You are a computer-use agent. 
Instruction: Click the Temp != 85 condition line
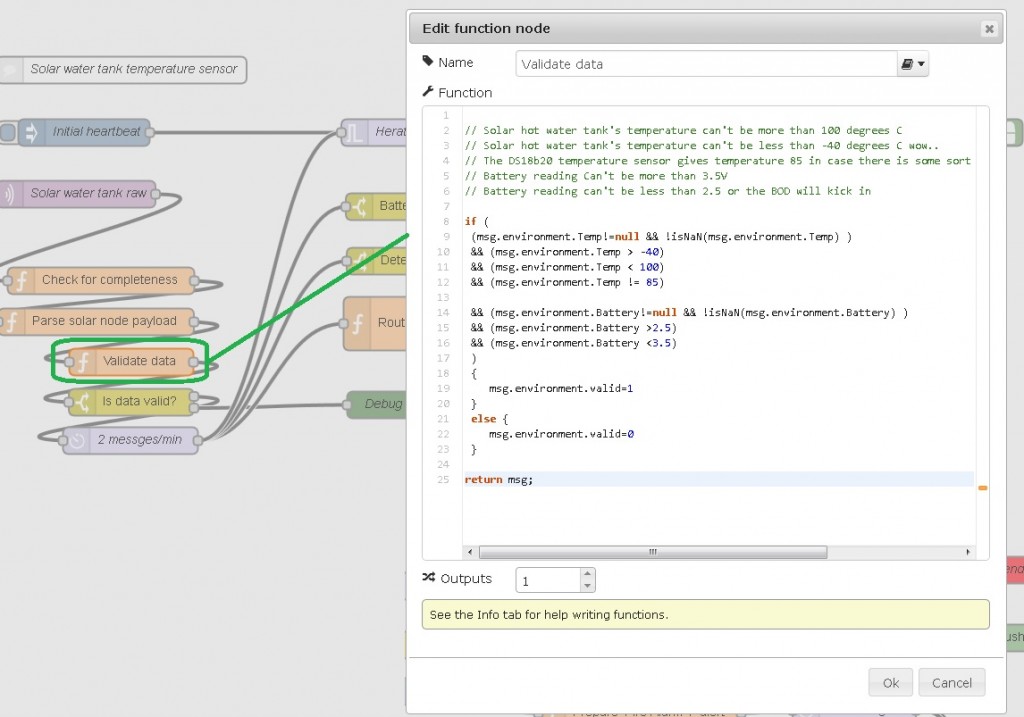coord(567,282)
